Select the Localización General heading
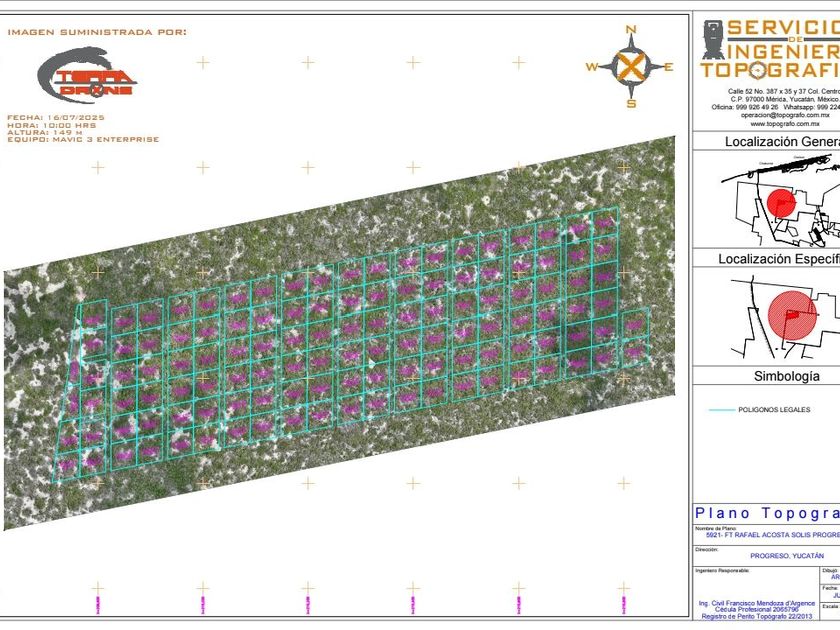840x630 pixels. point(782,142)
